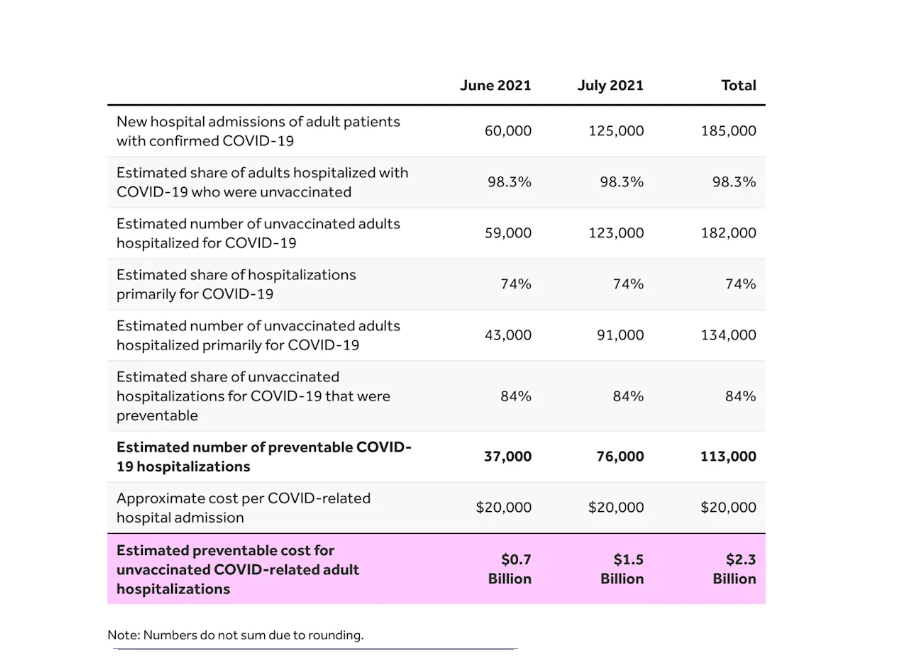This screenshot has height=669, width=908.
Task: Select the 'Estimated share of adults hospitalized' row label
Action: pyautogui.click(x=262, y=182)
